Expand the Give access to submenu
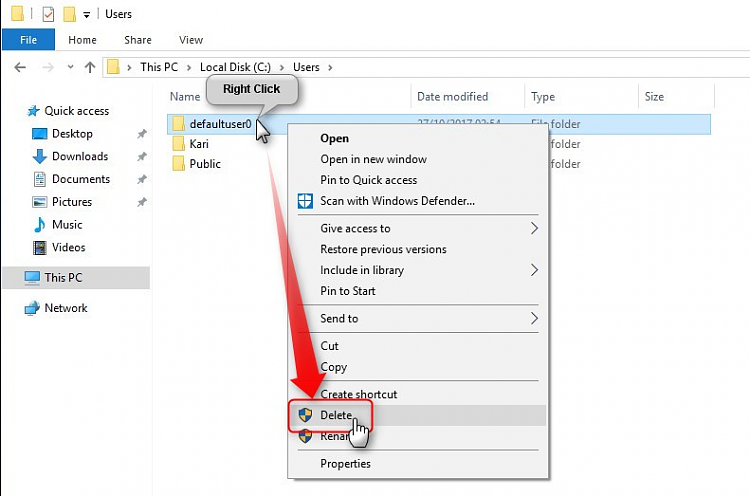 [418, 229]
